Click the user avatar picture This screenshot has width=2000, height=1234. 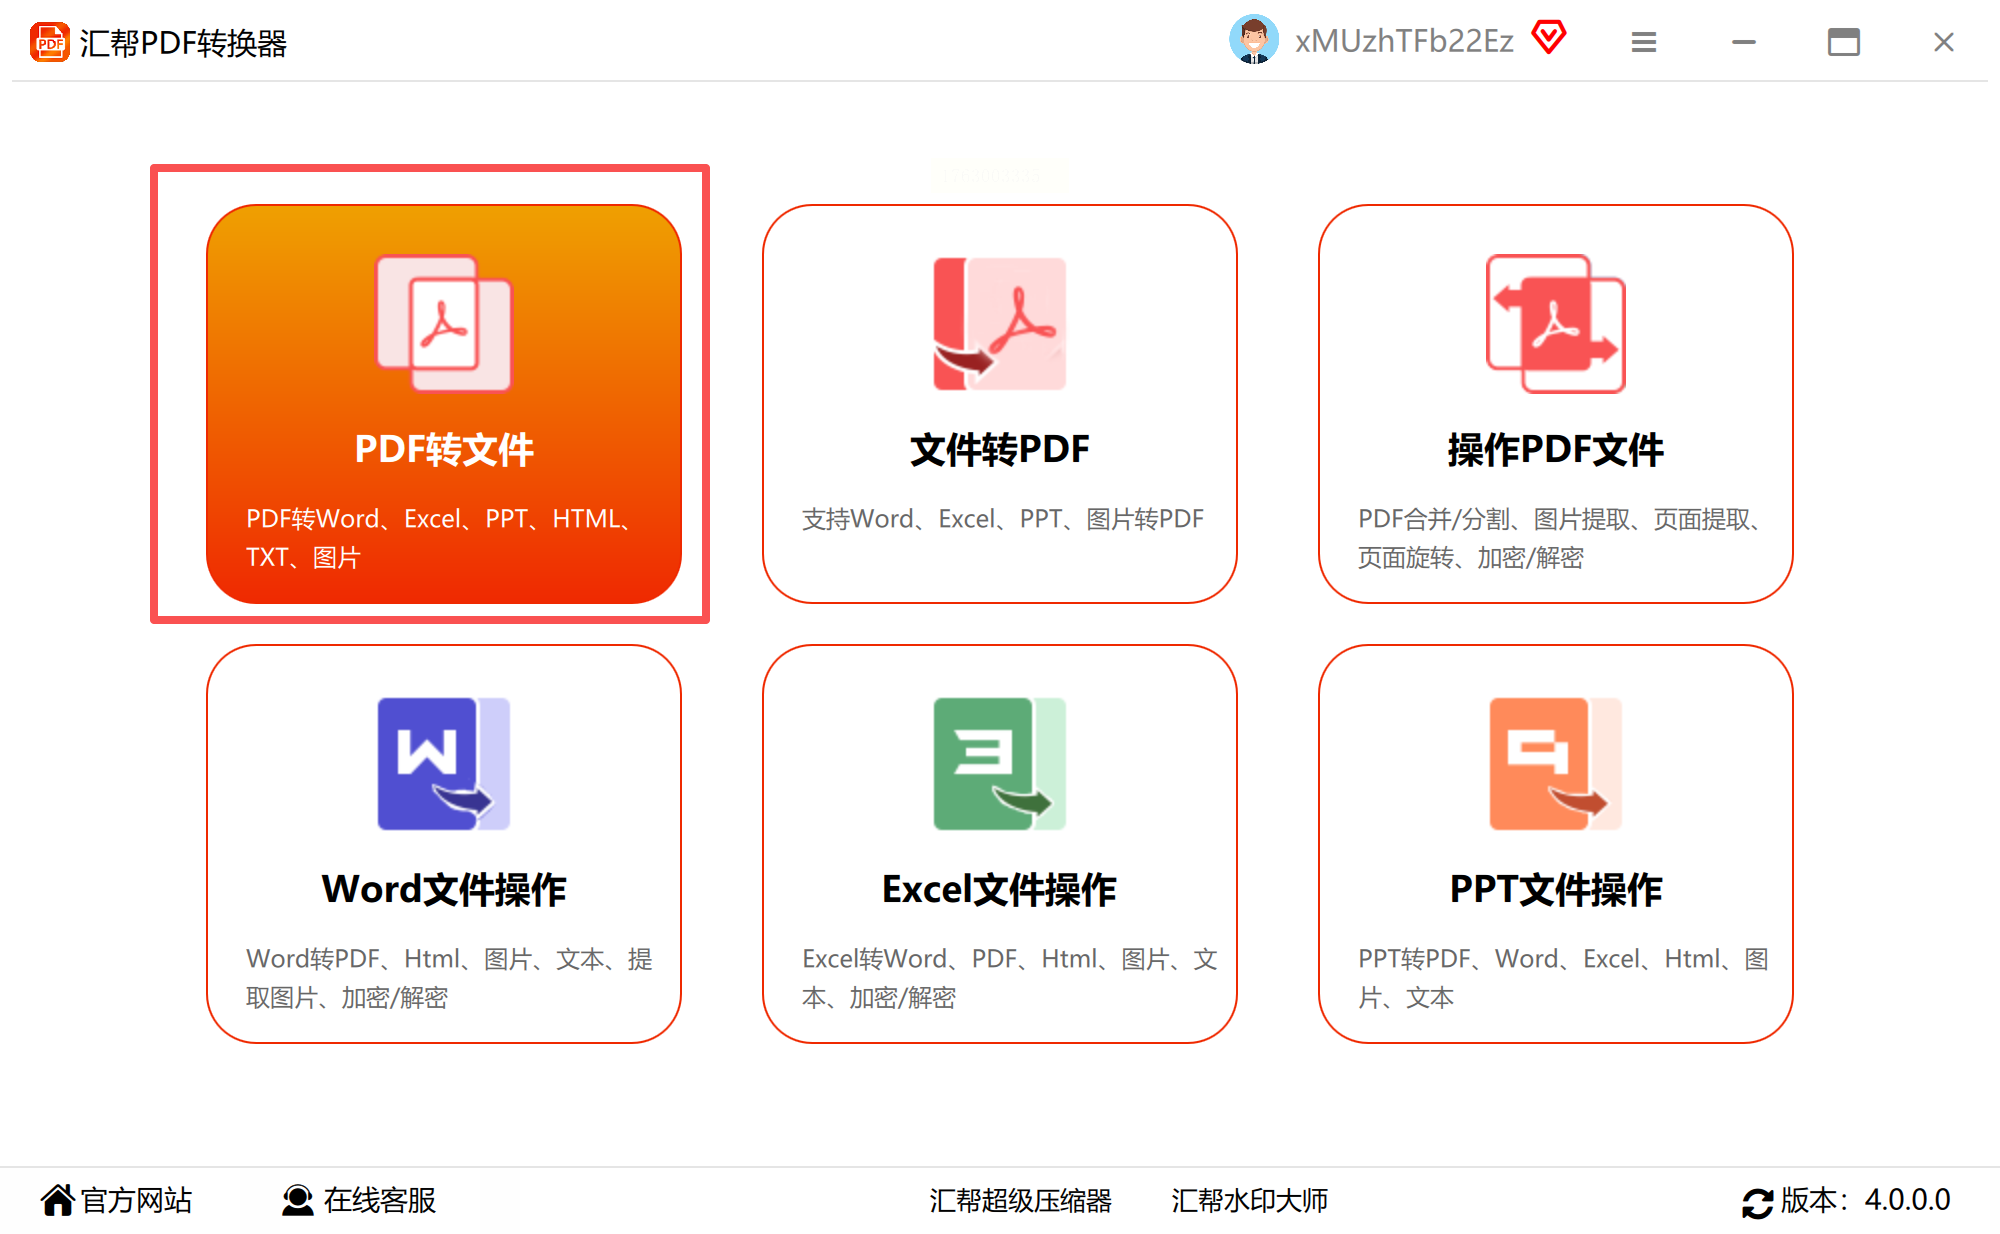(x=1253, y=40)
